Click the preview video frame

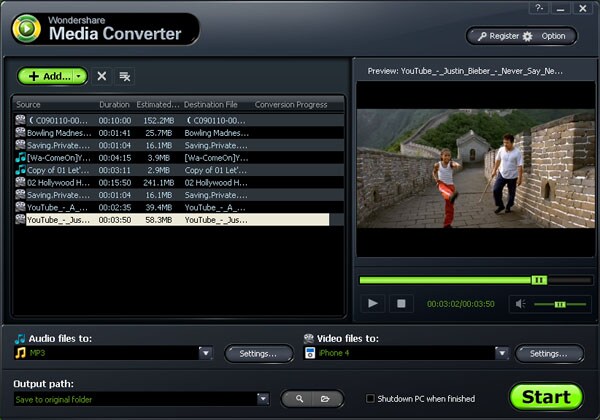click(476, 169)
